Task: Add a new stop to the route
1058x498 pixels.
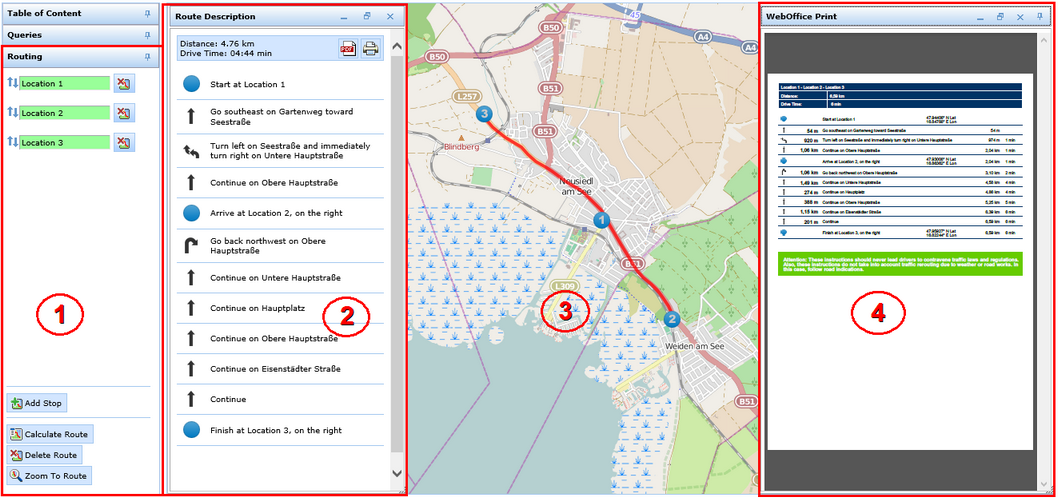Action: tap(37, 404)
